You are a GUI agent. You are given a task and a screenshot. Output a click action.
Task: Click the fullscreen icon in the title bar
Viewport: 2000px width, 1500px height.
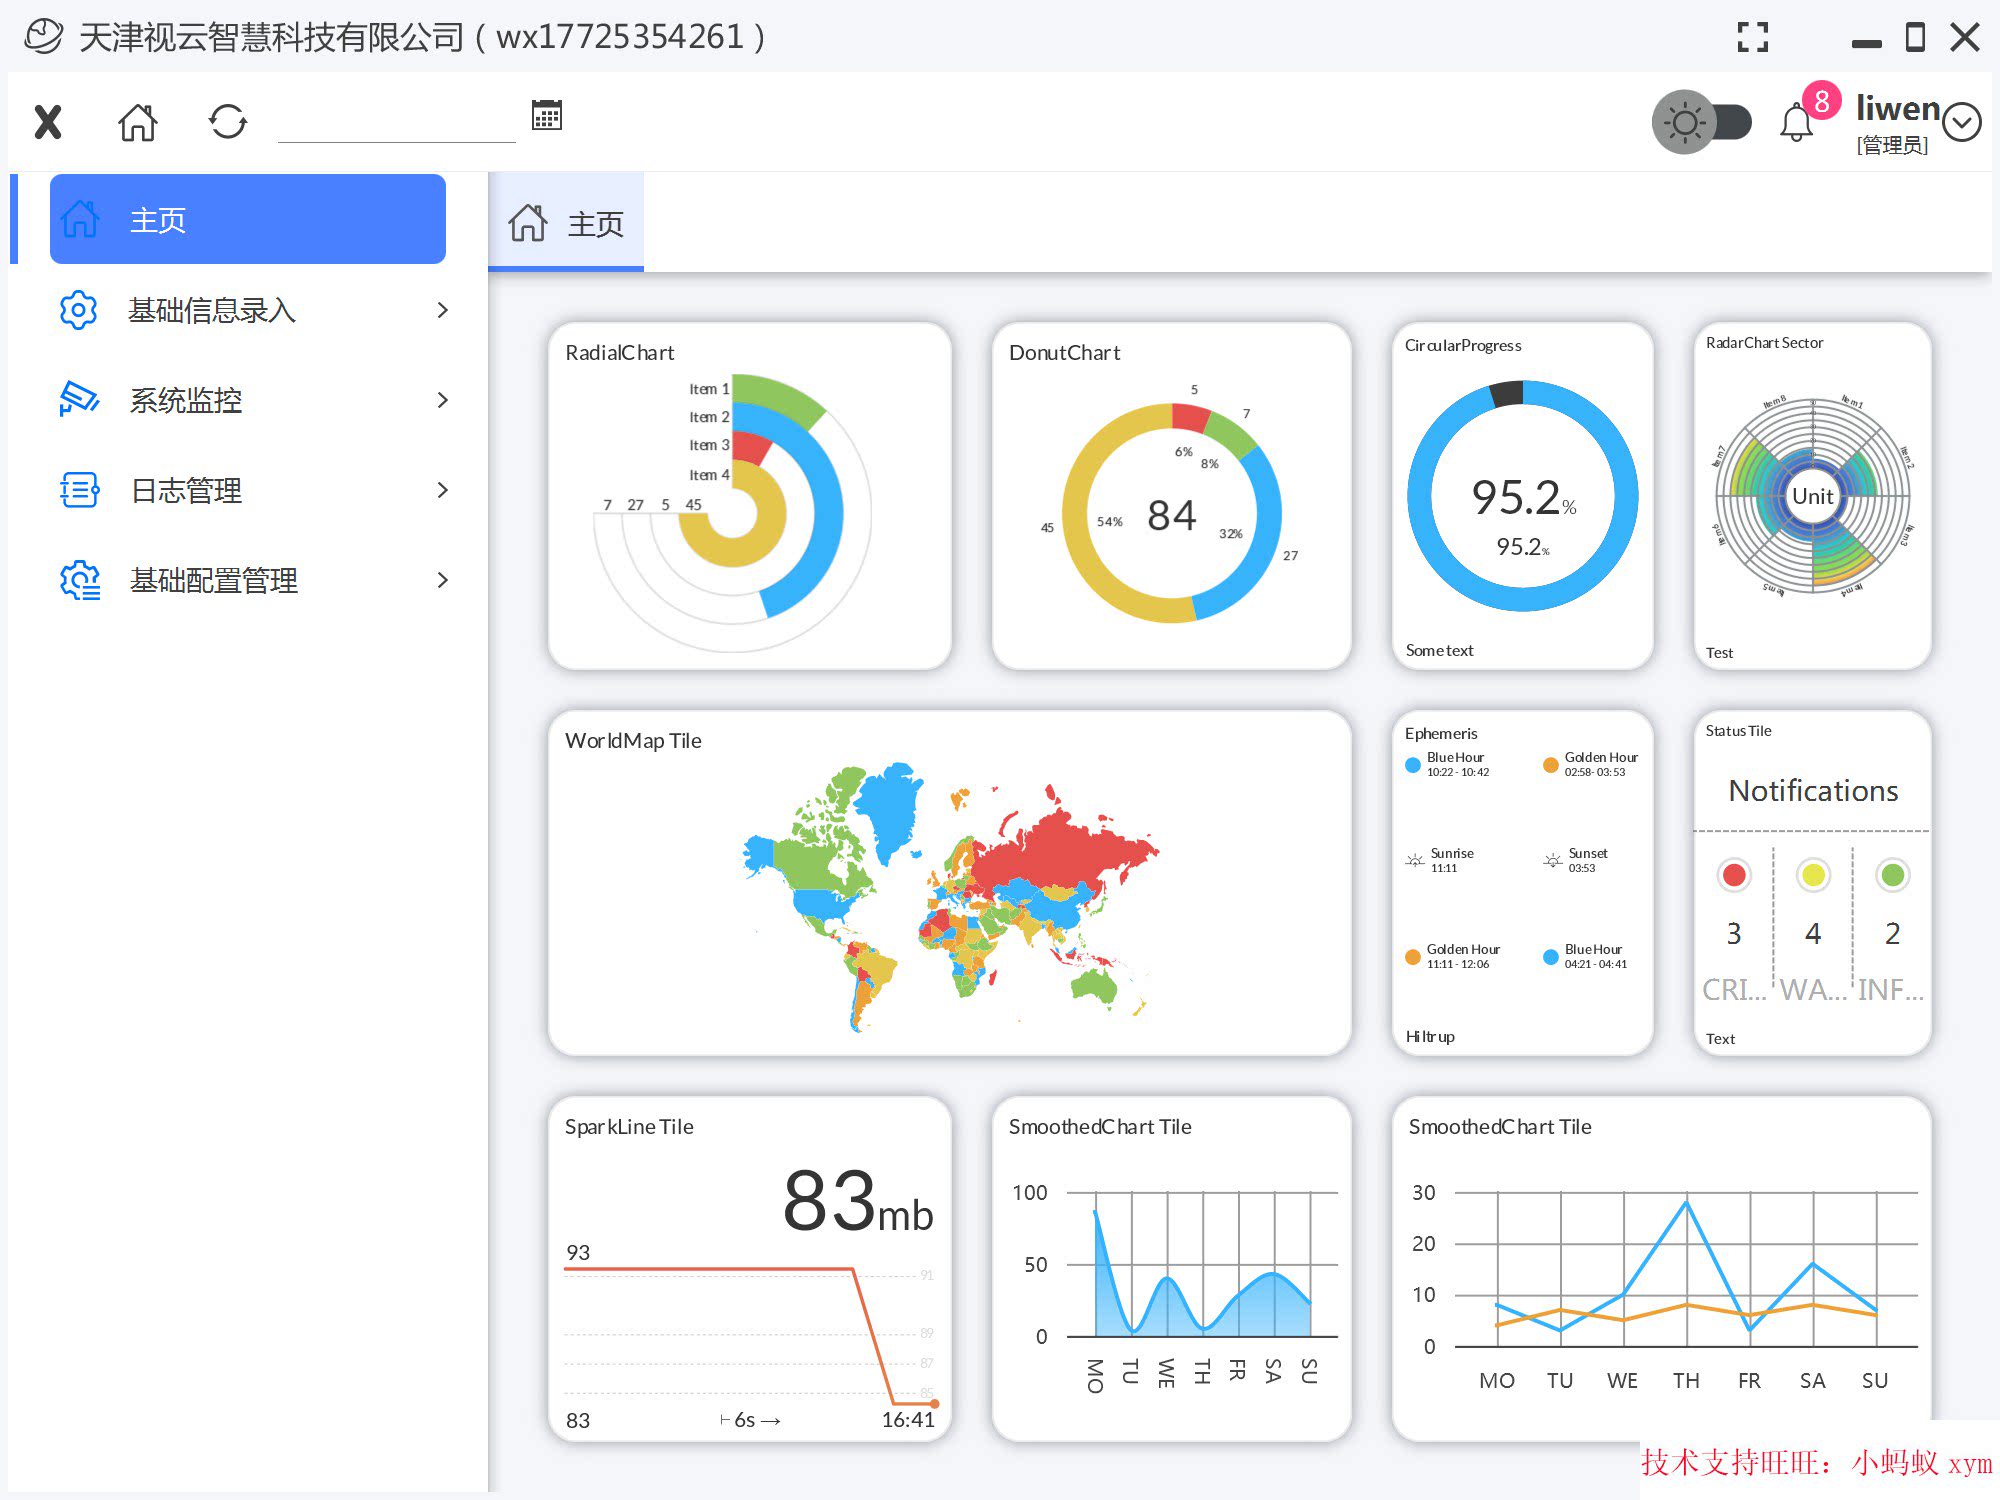[1753, 37]
